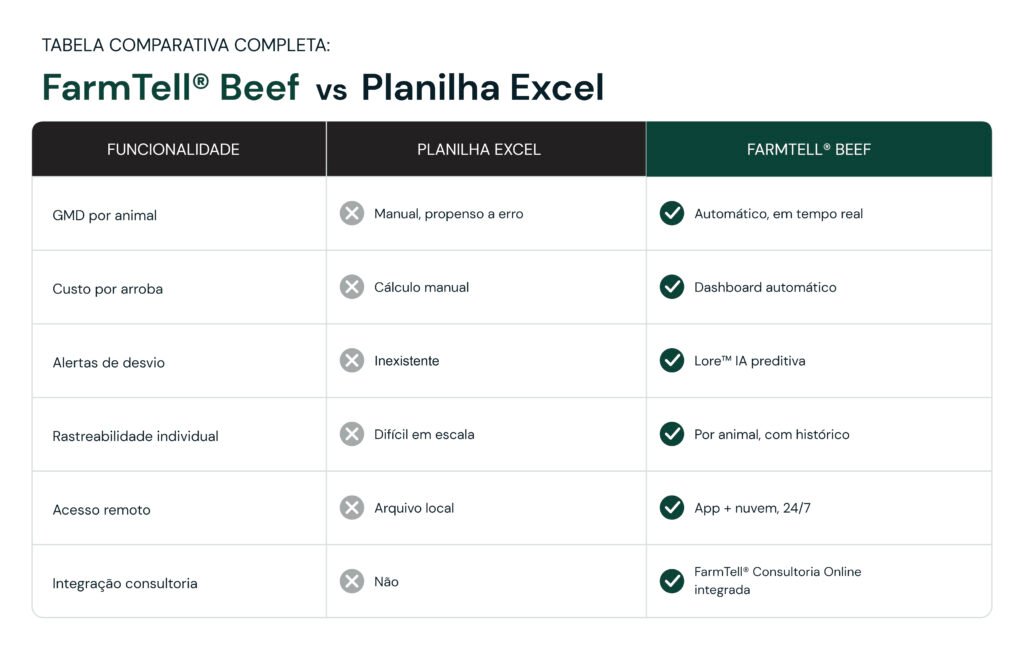The width and height of the screenshot is (1024, 672).
Task: Click the X icon next to Difícil em escala
Action: (x=351, y=434)
